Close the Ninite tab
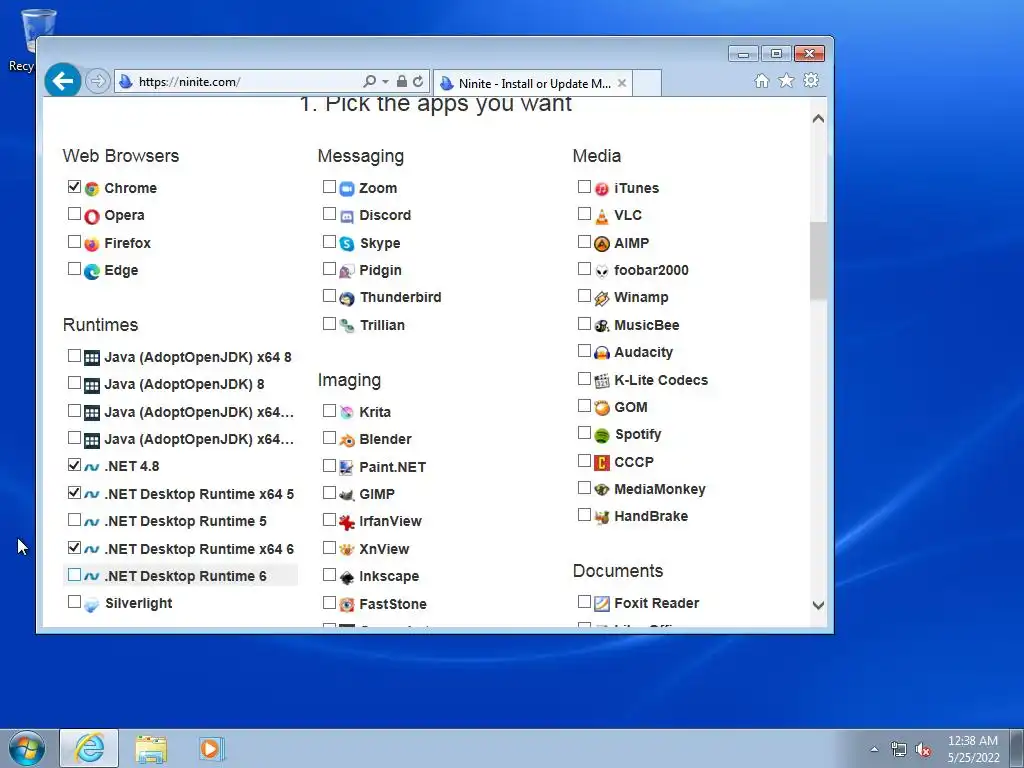 pos(622,83)
